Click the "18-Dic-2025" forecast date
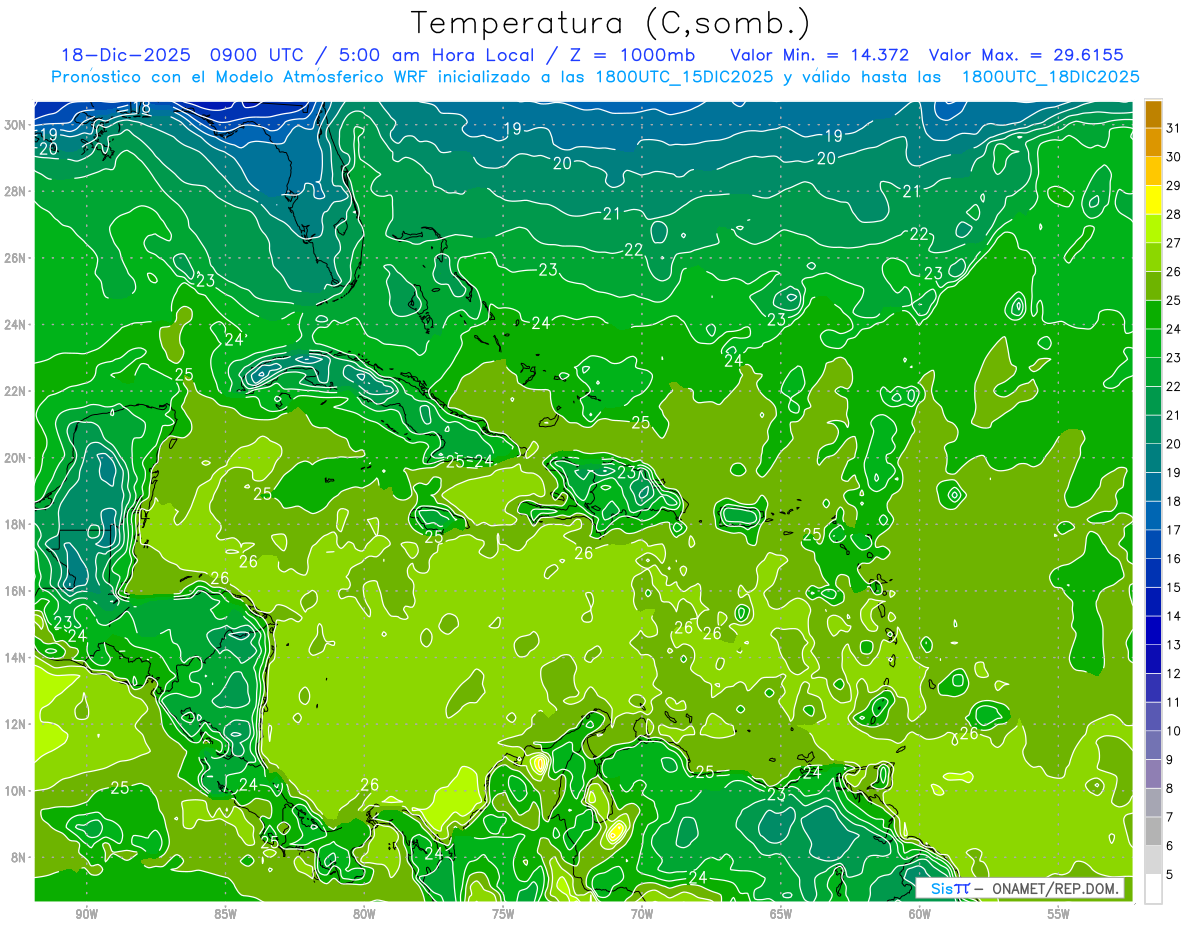This screenshot has height=927, width=1200. click(x=124, y=55)
